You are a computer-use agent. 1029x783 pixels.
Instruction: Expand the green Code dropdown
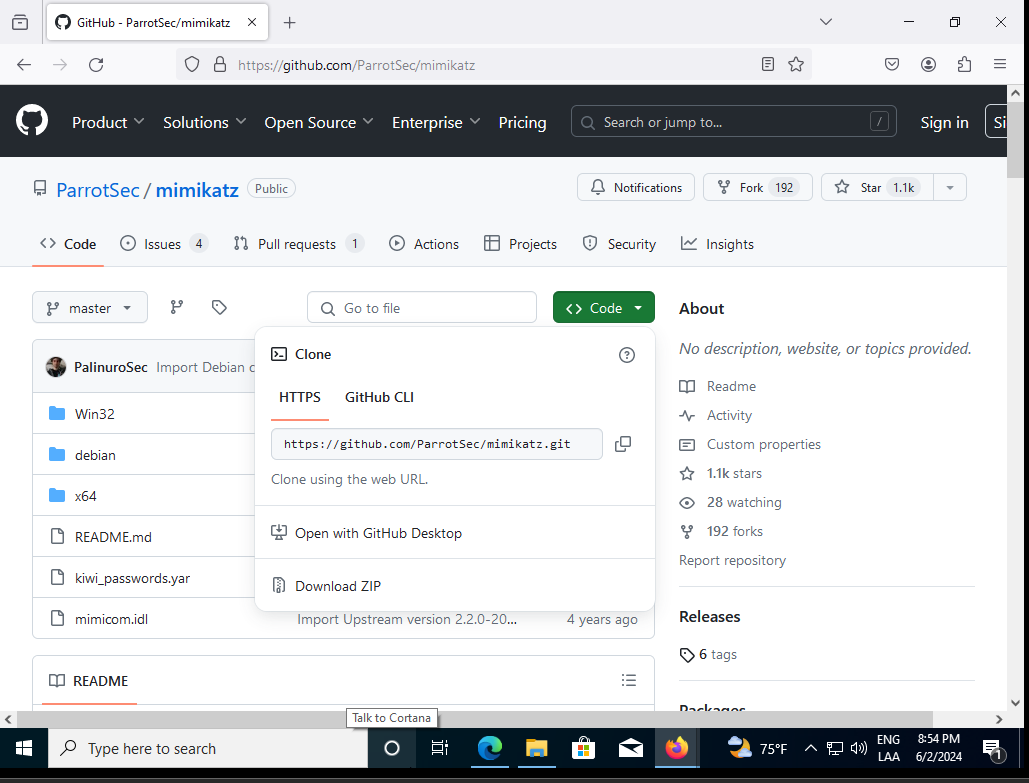pyautogui.click(x=603, y=307)
